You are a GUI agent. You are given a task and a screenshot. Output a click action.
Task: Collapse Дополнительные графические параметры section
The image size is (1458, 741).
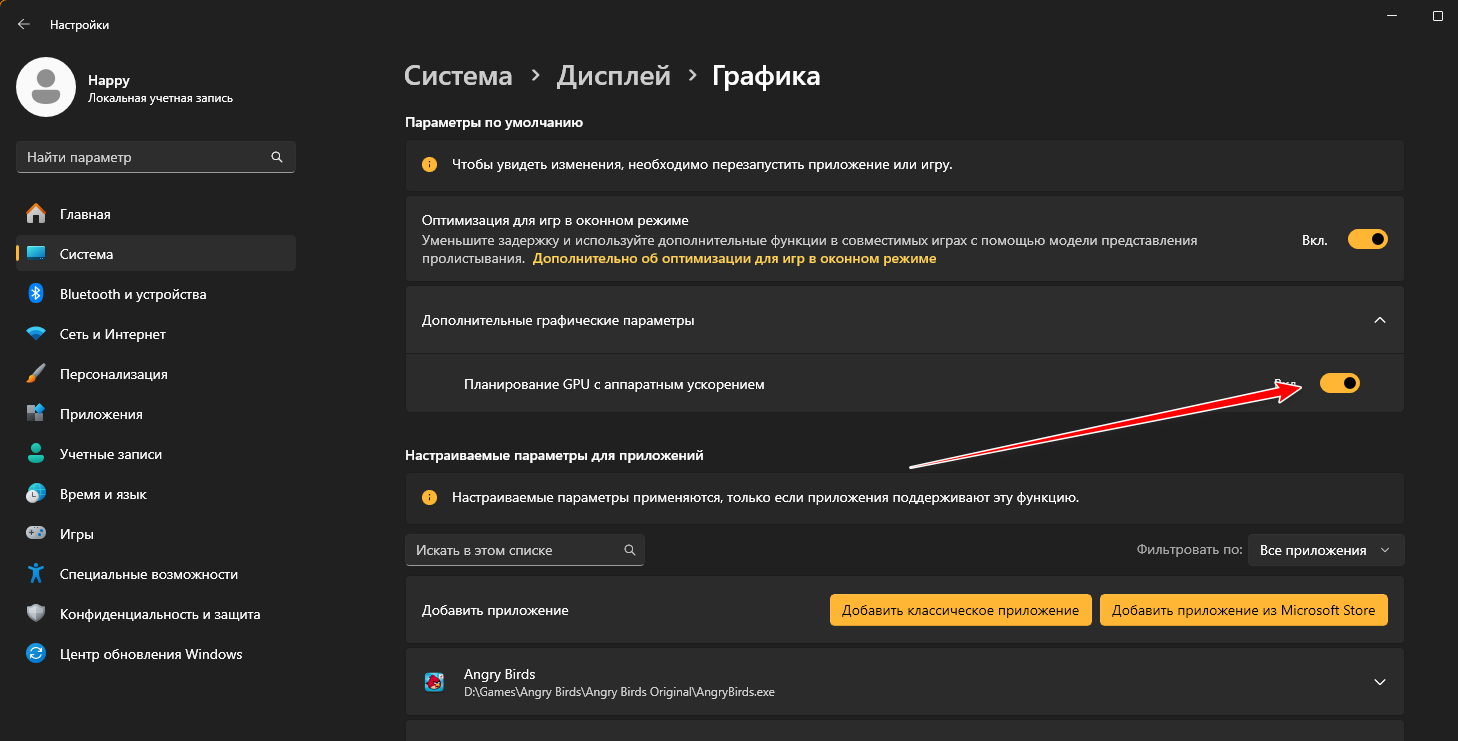click(x=1379, y=320)
